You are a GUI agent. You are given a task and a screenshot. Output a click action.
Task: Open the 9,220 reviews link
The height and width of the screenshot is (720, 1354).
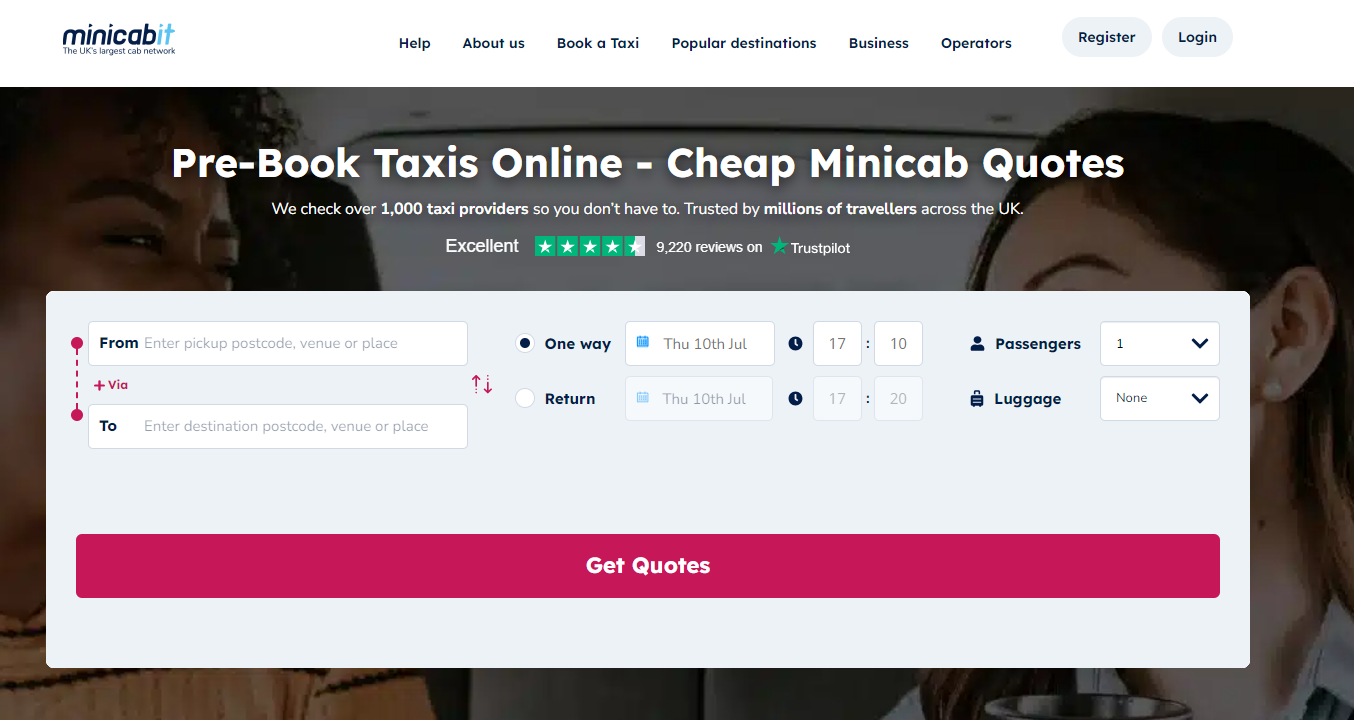click(709, 247)
